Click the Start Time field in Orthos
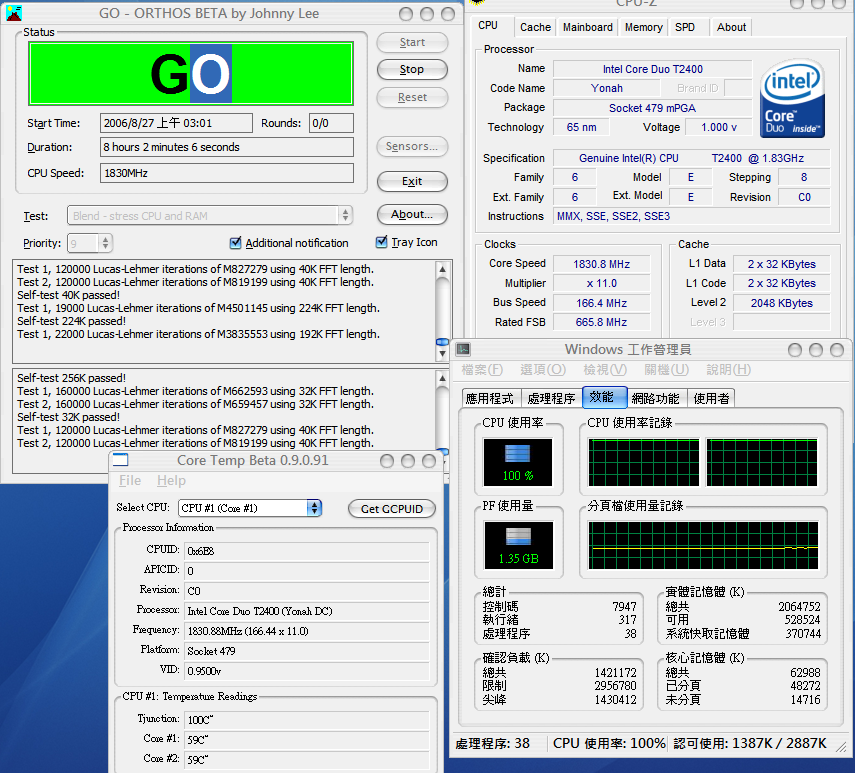This screenshot has height=773, width=855. pos(176,123)
